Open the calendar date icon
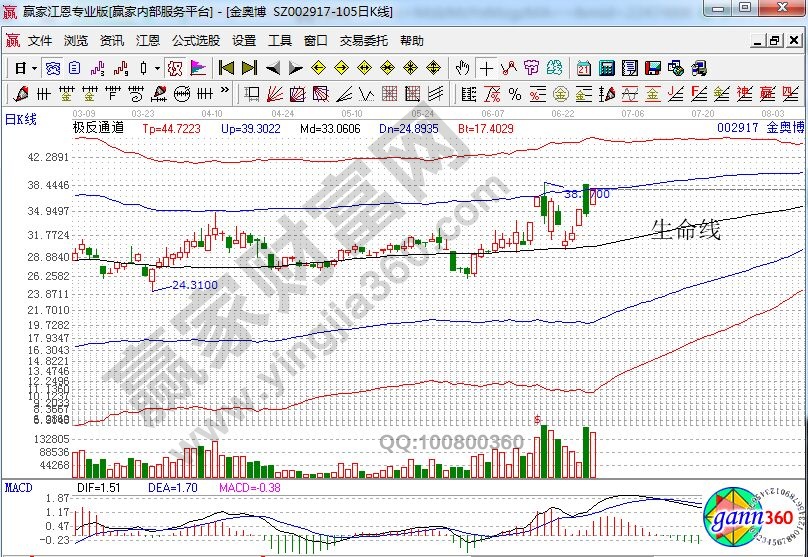Image resolution: width=808 pixels, height=557 pixels. click(x=585, y=68)
